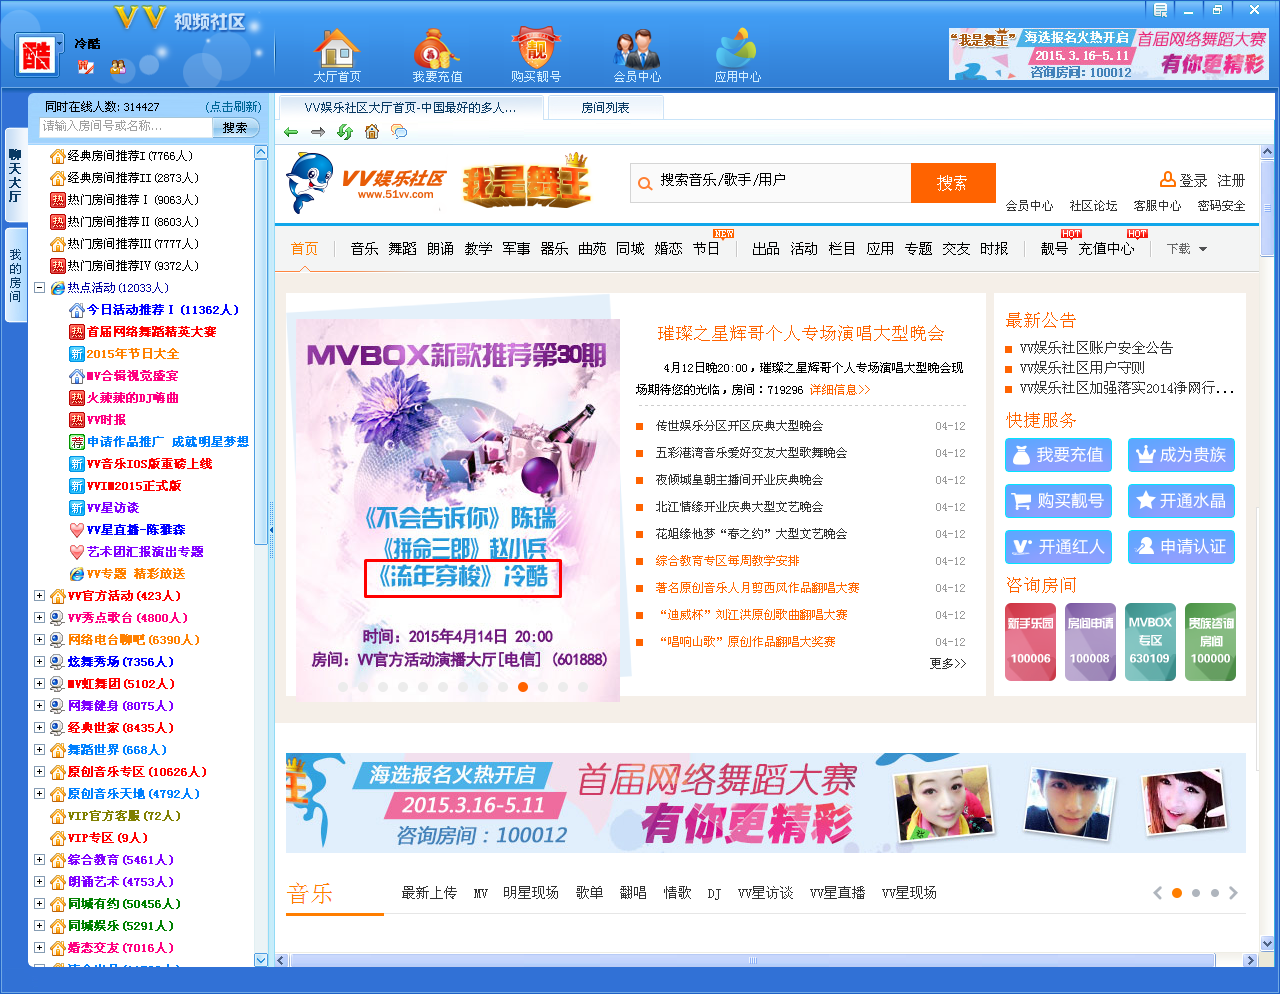Click the orange pager dot in 音乐 section

pyautogui.click(x=1177, y=893)
